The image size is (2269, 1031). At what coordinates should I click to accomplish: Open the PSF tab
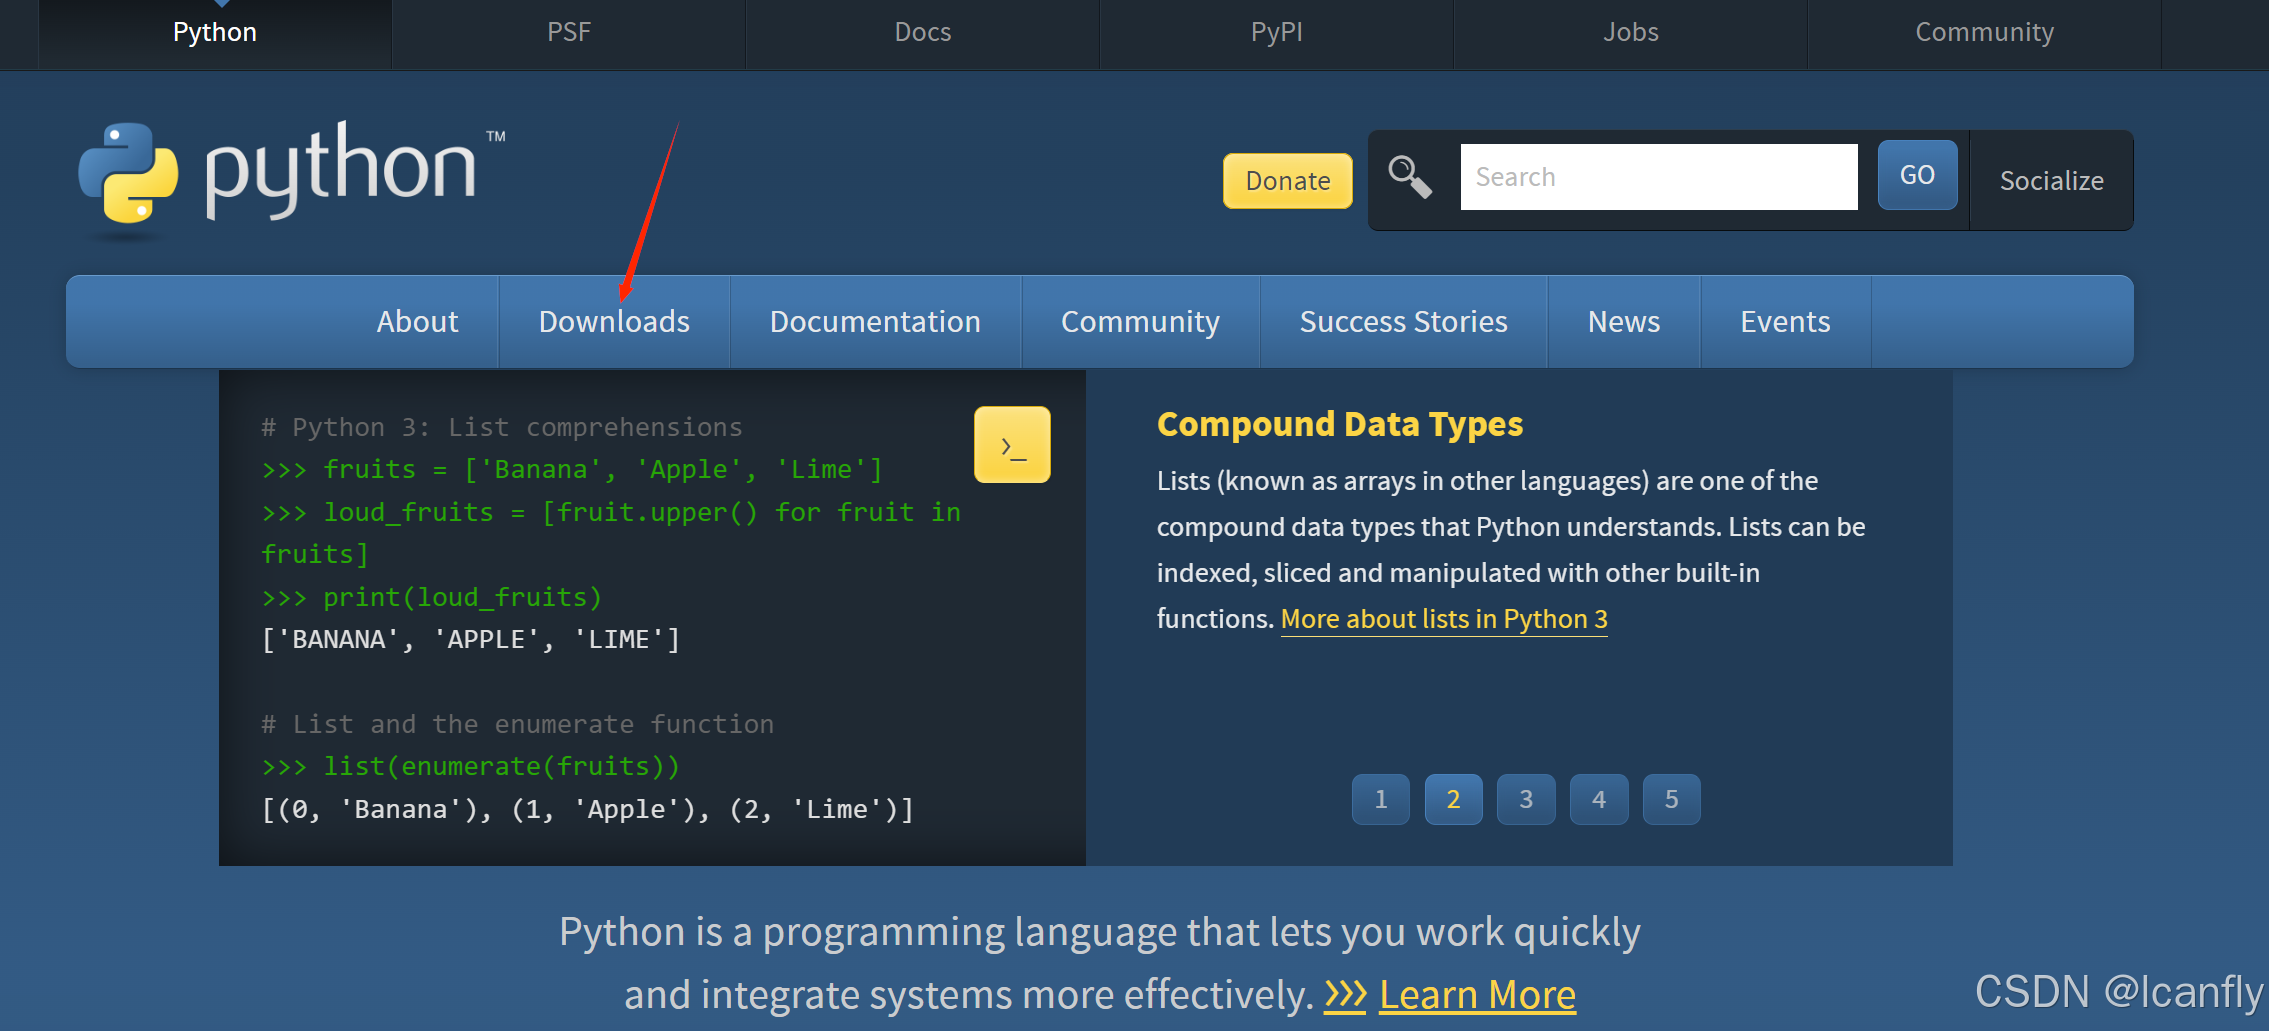click(x=569, y=33)
